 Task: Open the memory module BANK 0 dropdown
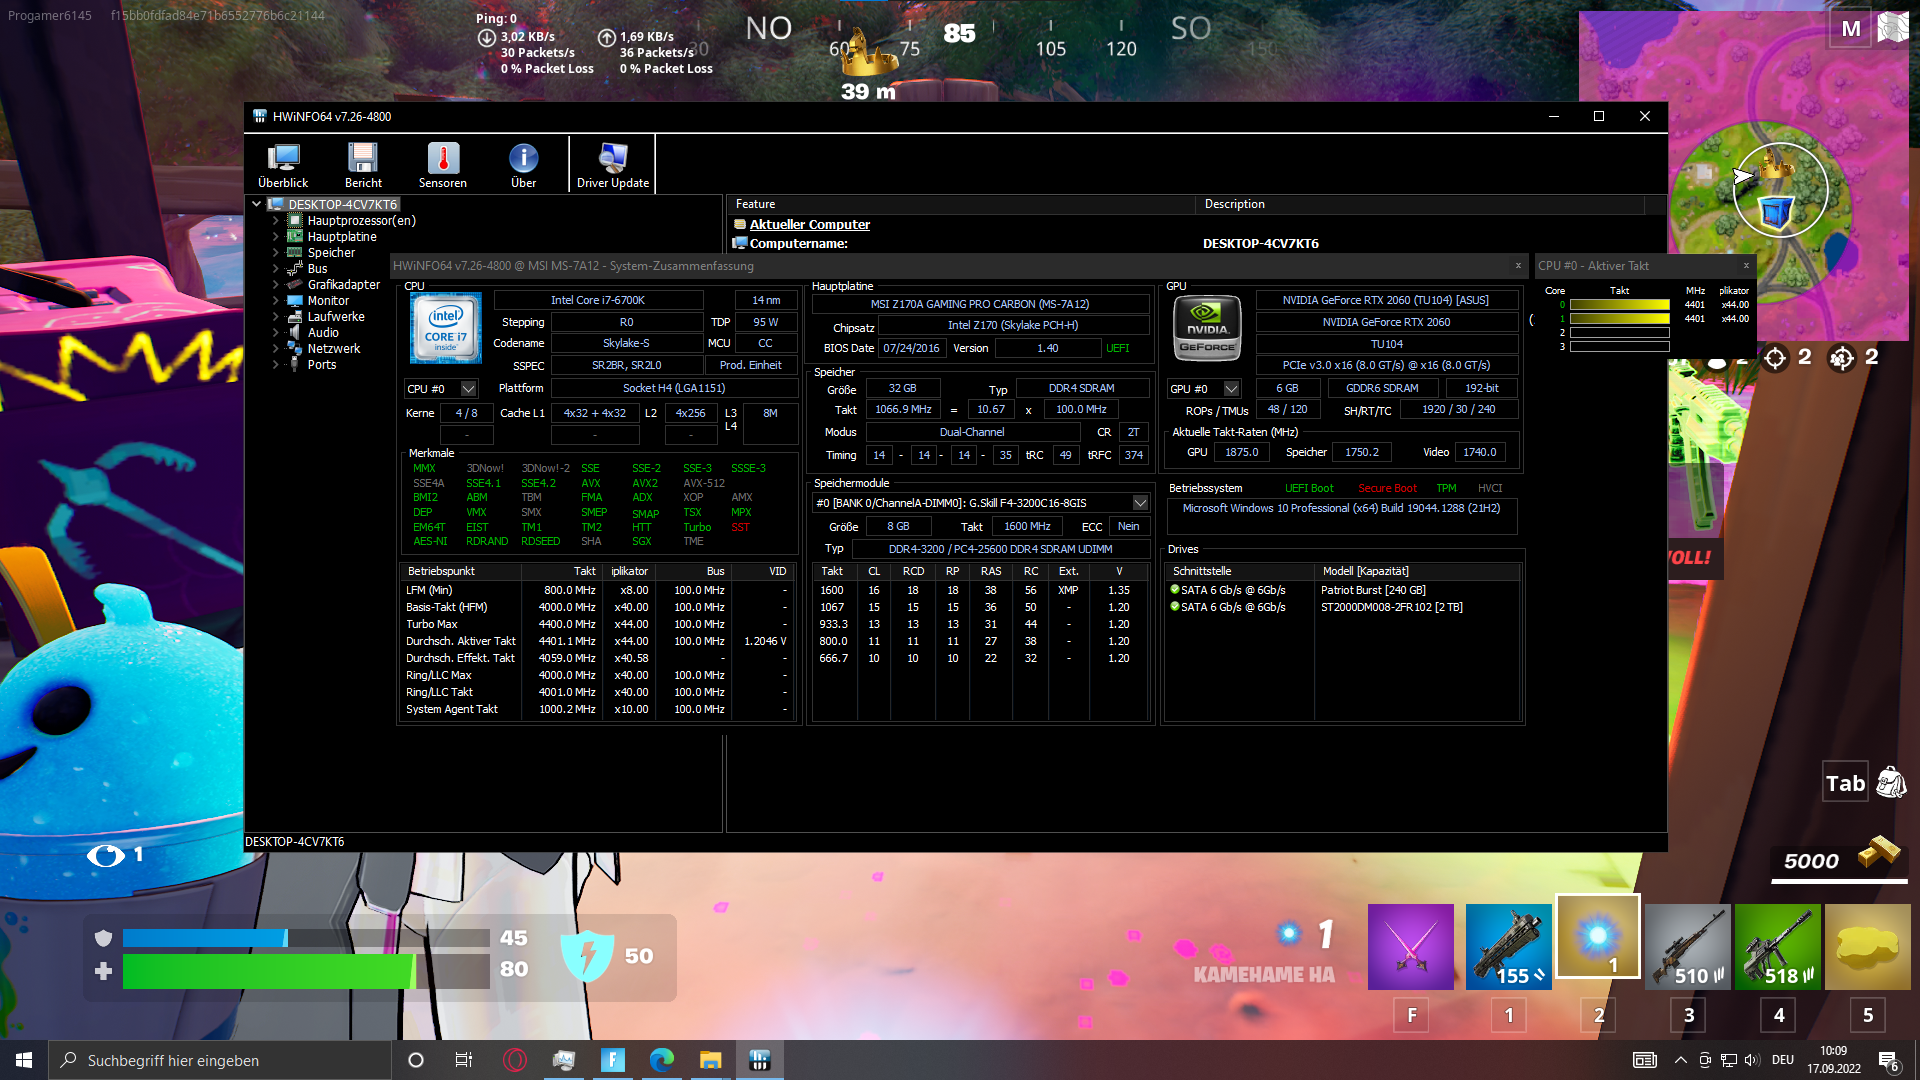[x=1140, y=503]
